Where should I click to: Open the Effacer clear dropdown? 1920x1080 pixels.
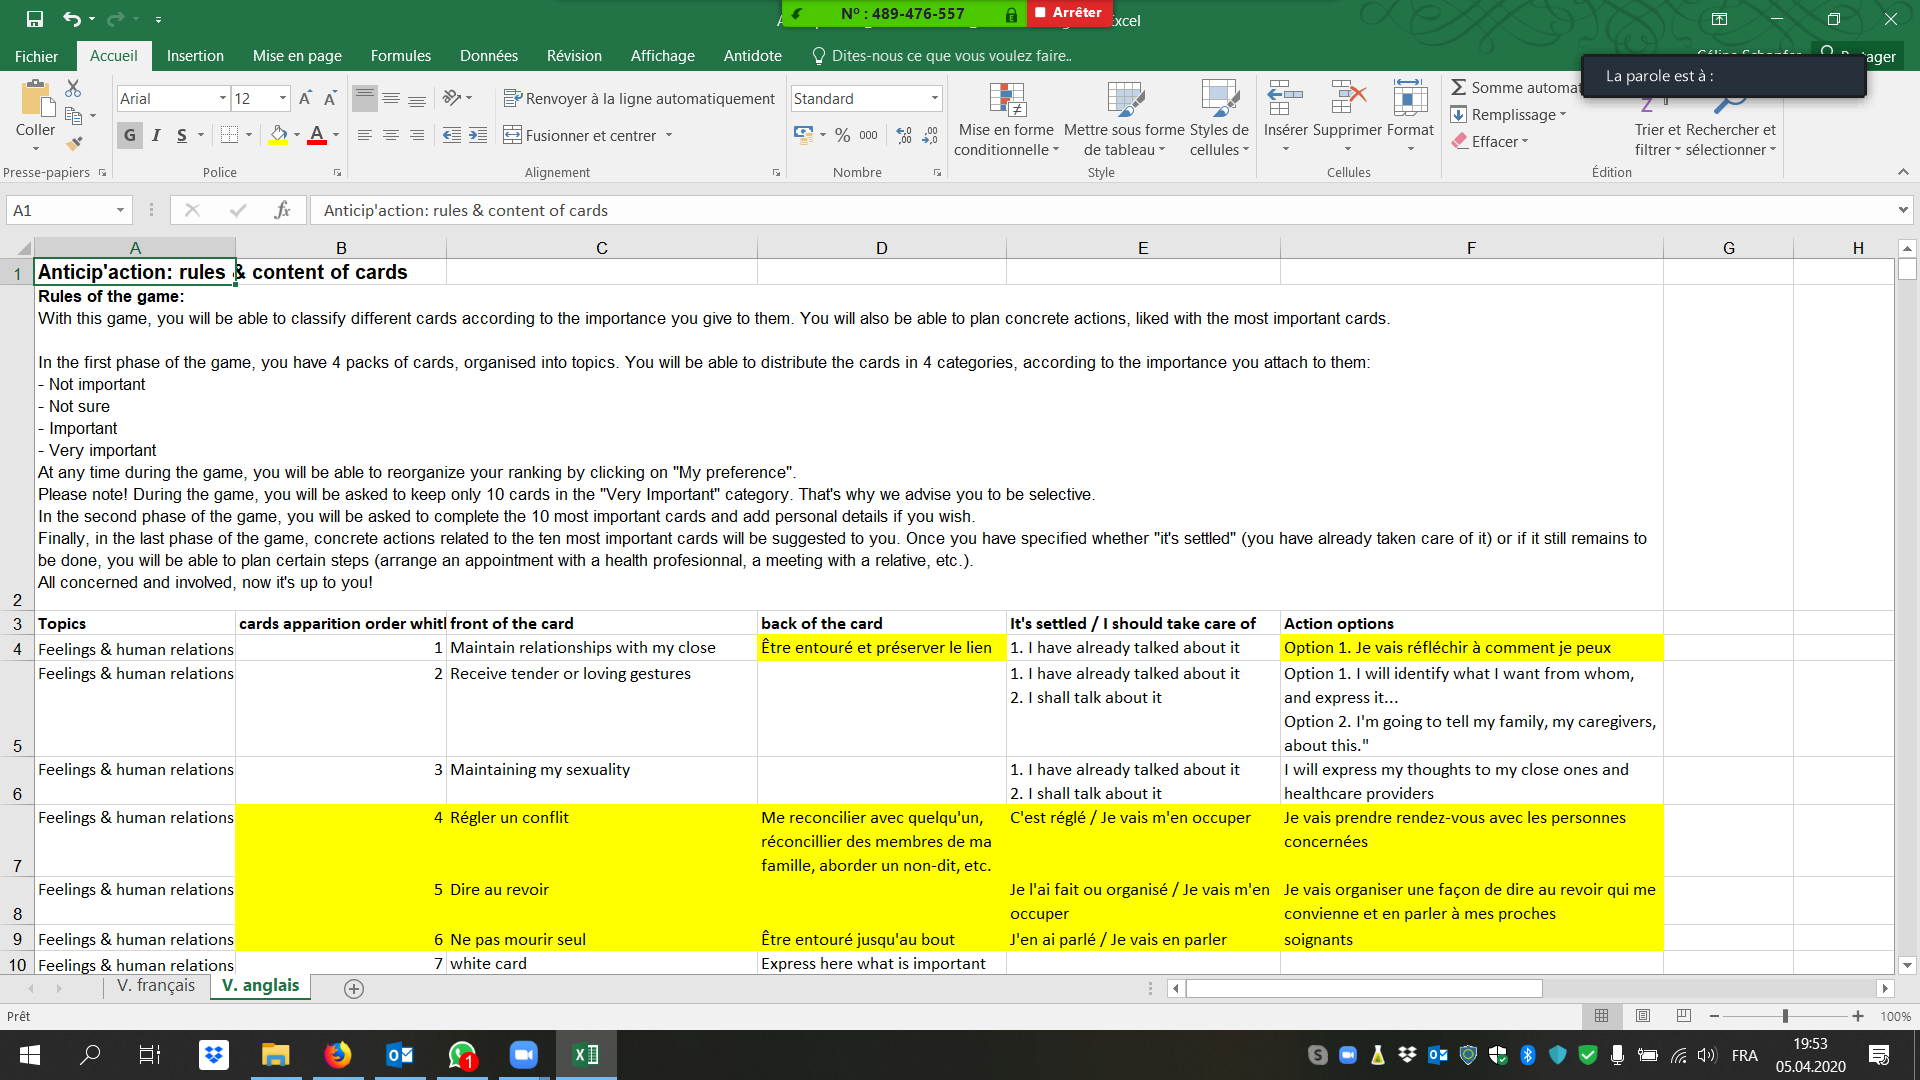[1490, 141]
